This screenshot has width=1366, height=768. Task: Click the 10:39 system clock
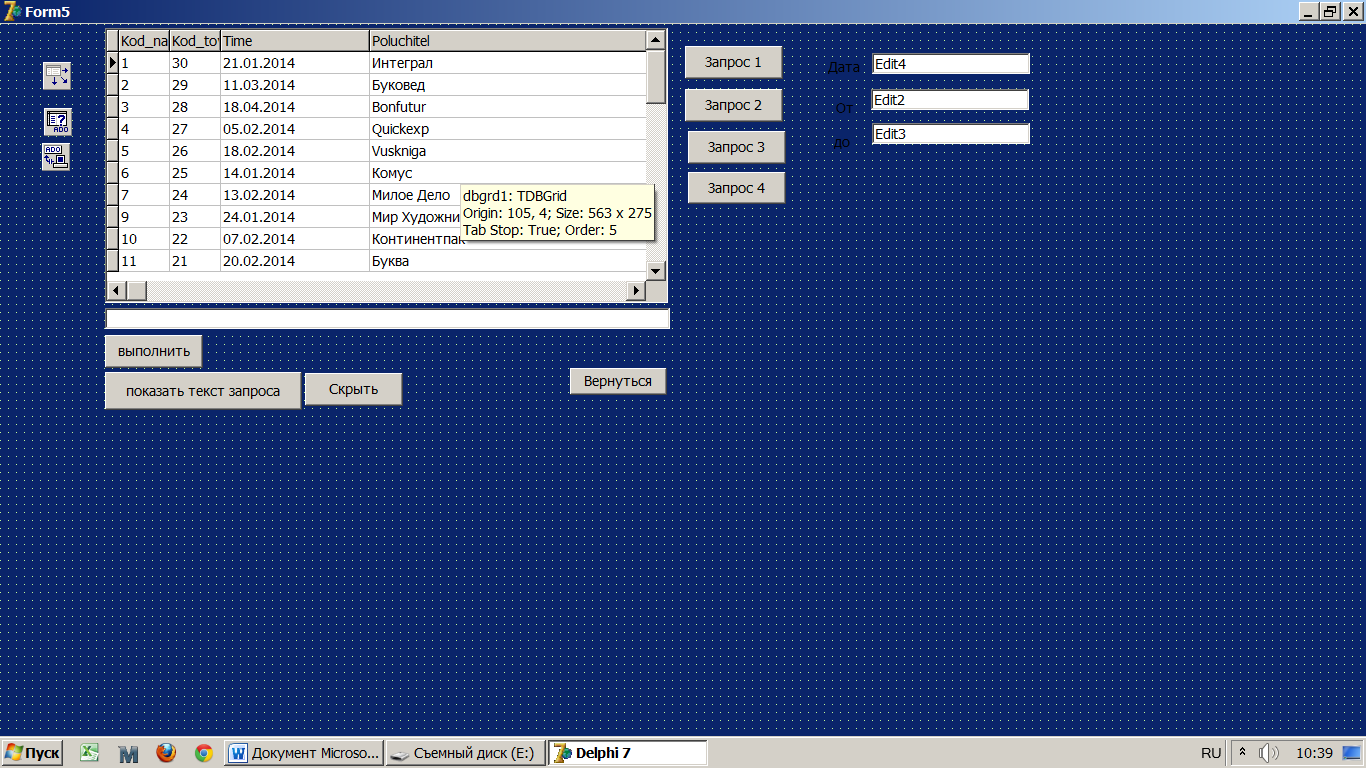pos(1314,753)
